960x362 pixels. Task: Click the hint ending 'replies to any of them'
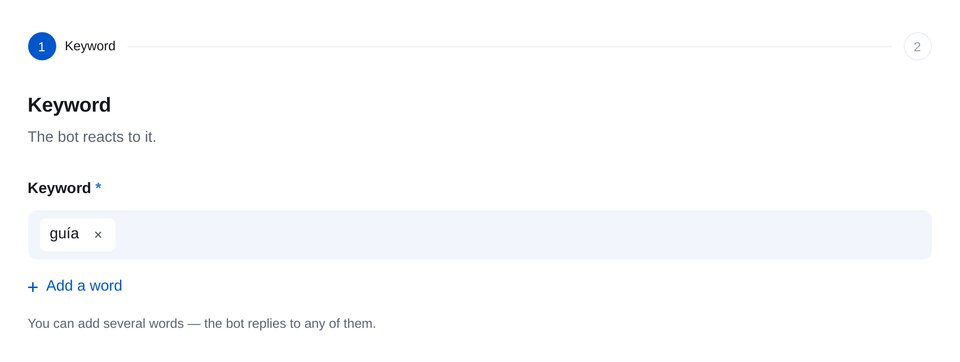click(x=290, y=323)
